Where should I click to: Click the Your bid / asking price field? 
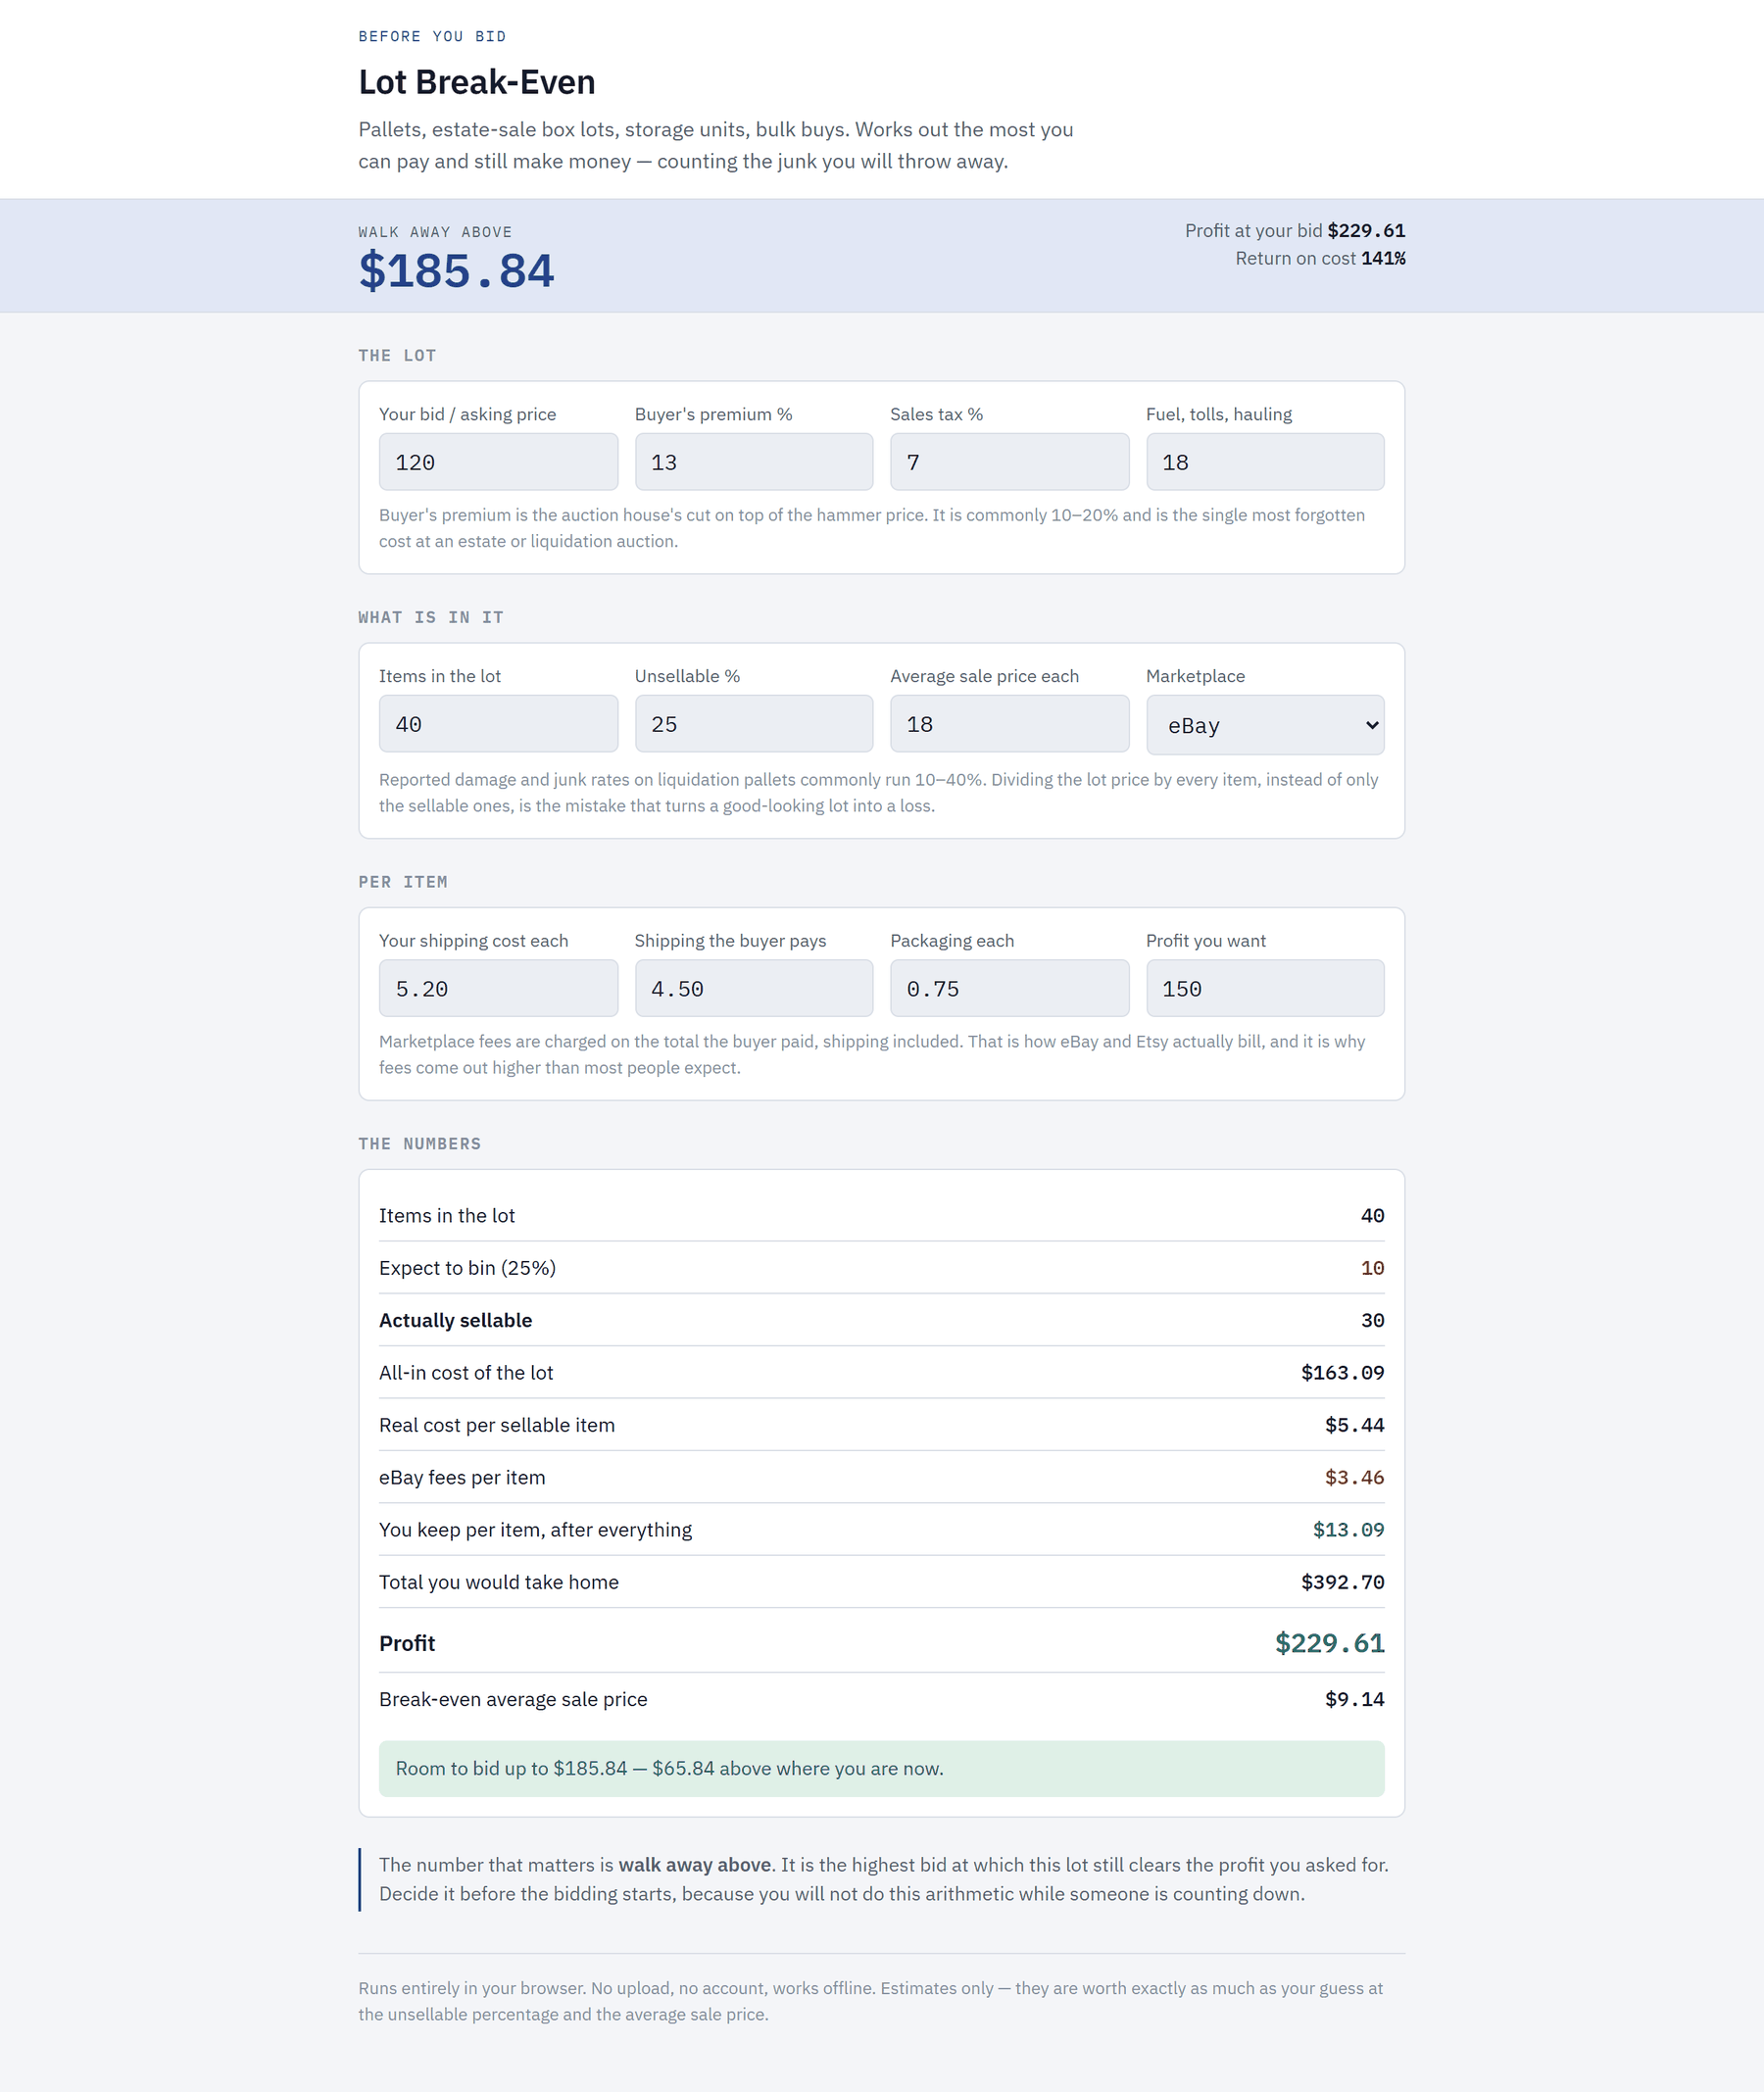click(x=498, y=462)
